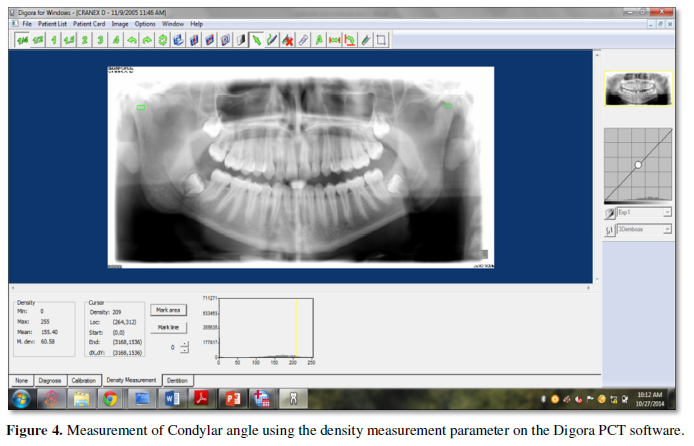Click the red X delete measurement icon
This screenshot has height=446, width=694.
[287, 40]
